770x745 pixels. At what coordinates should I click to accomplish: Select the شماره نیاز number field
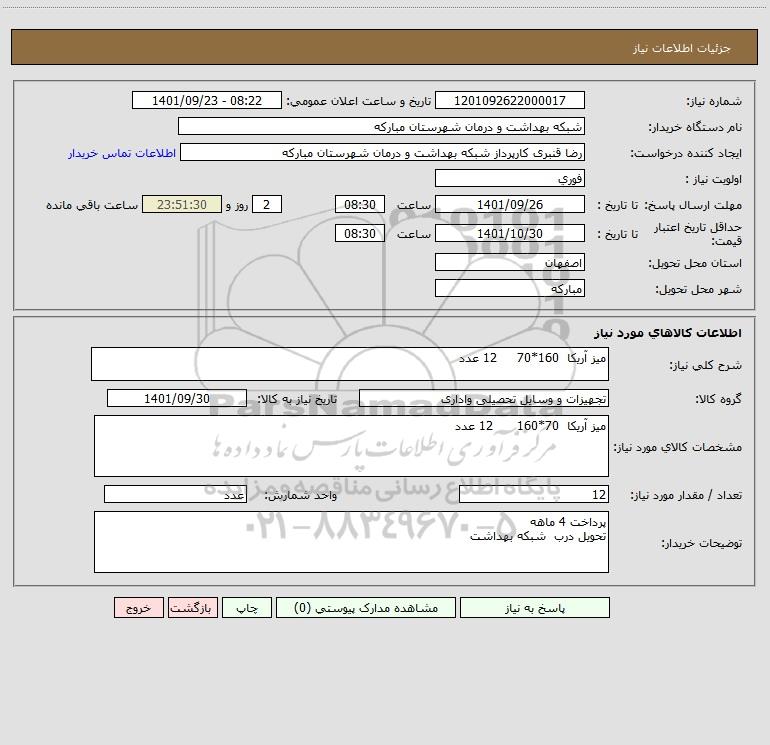(510, 100)
